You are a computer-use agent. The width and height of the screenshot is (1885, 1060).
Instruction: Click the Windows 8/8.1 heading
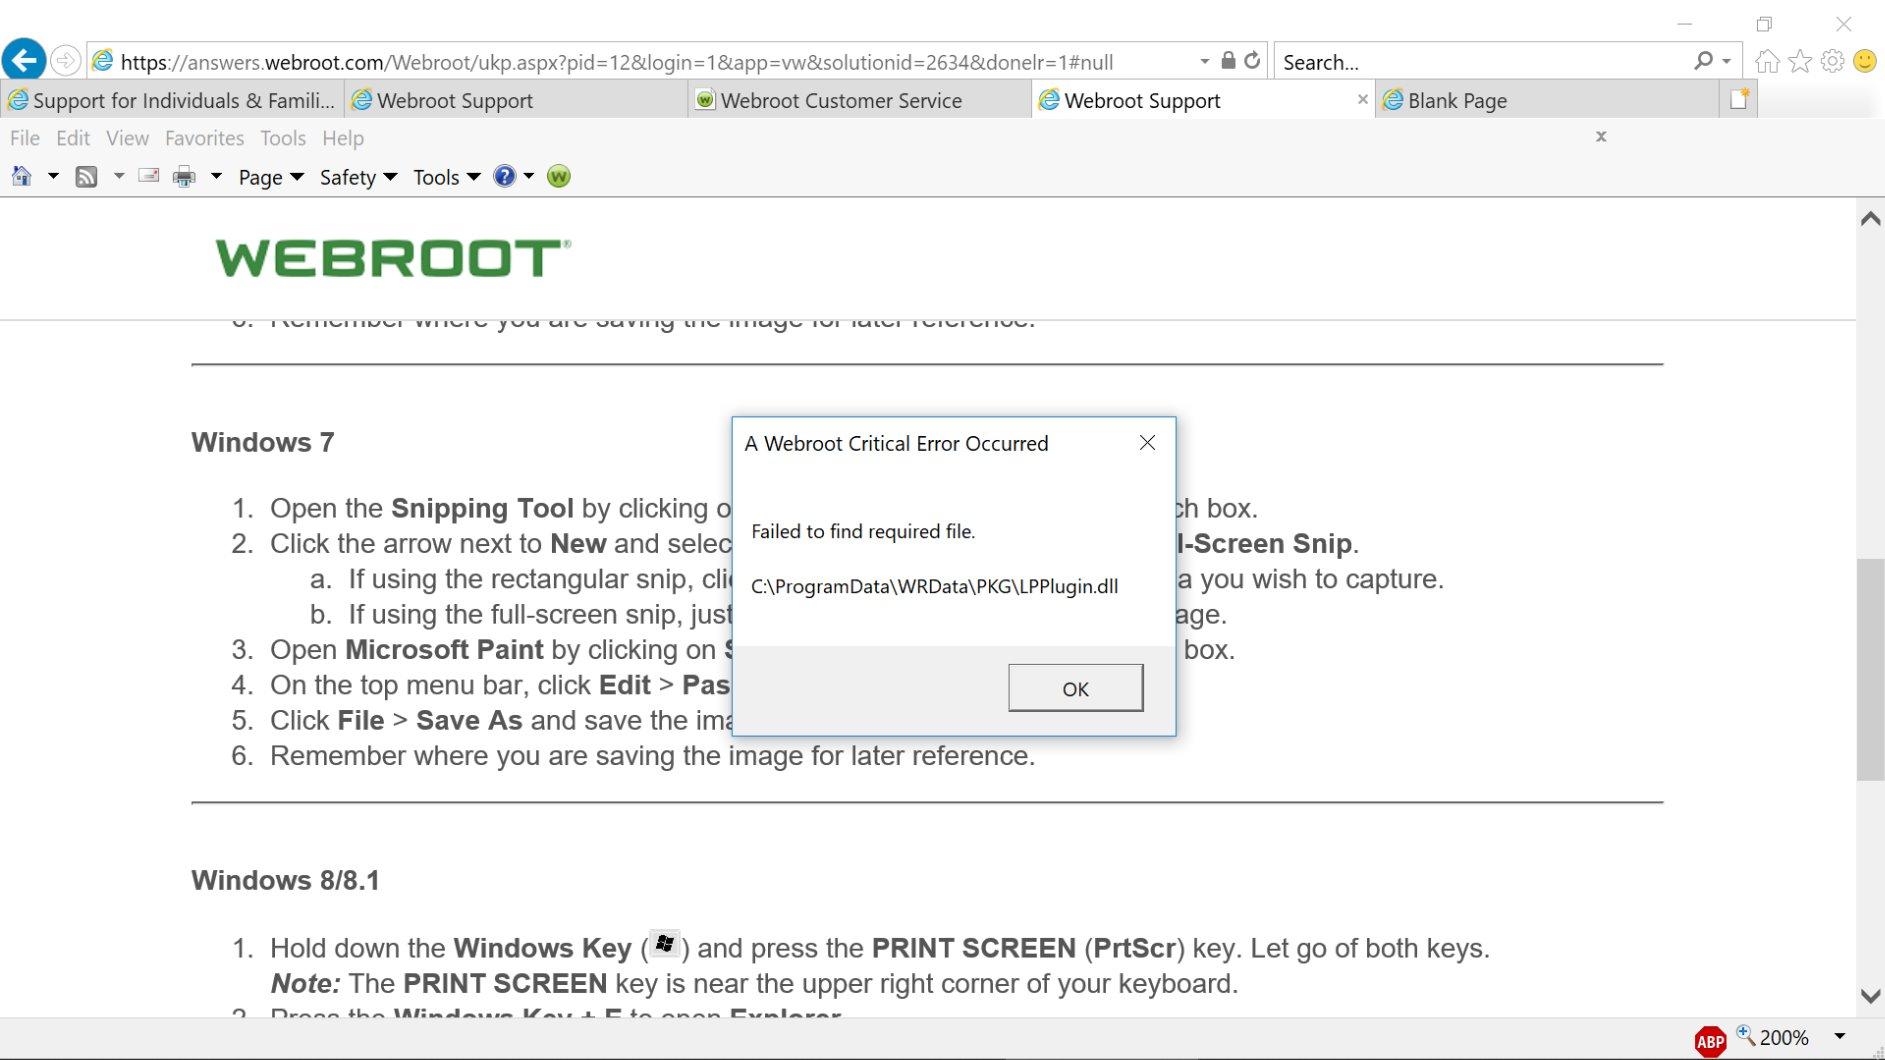[x=286, y=880]
